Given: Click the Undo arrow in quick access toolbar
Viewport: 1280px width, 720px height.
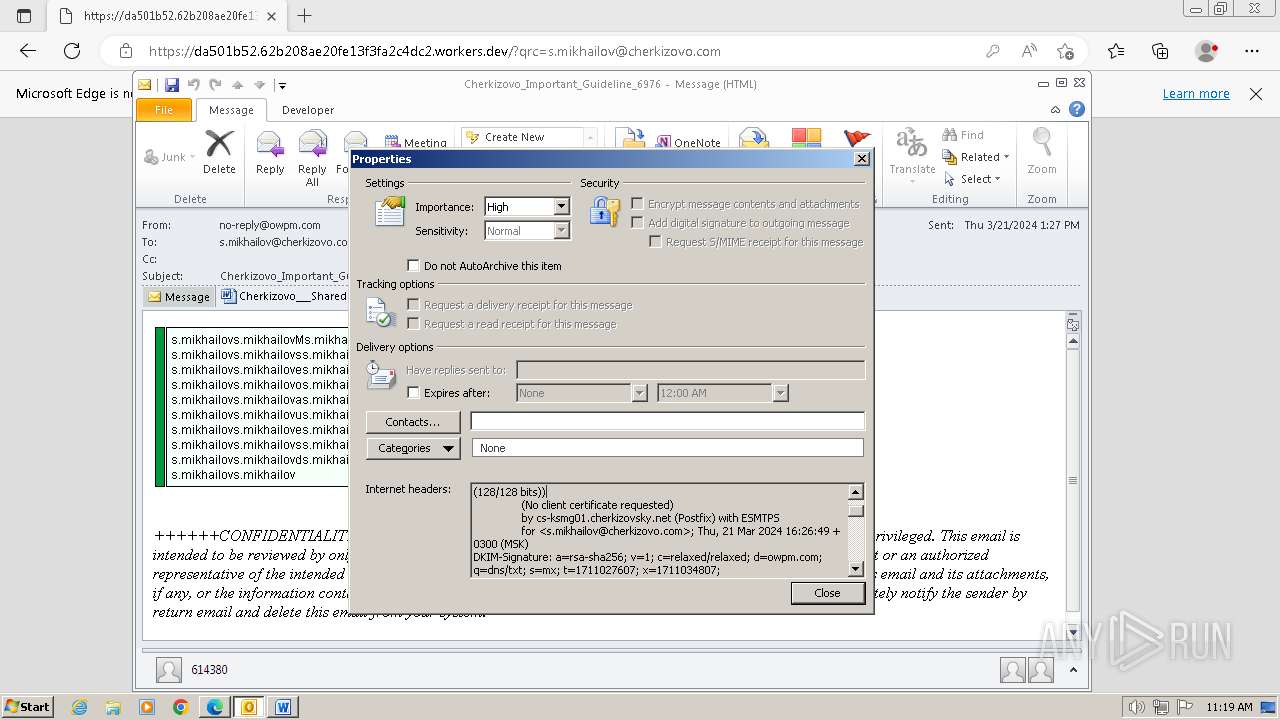Looking at the screenshot, I should click(194, 85).
